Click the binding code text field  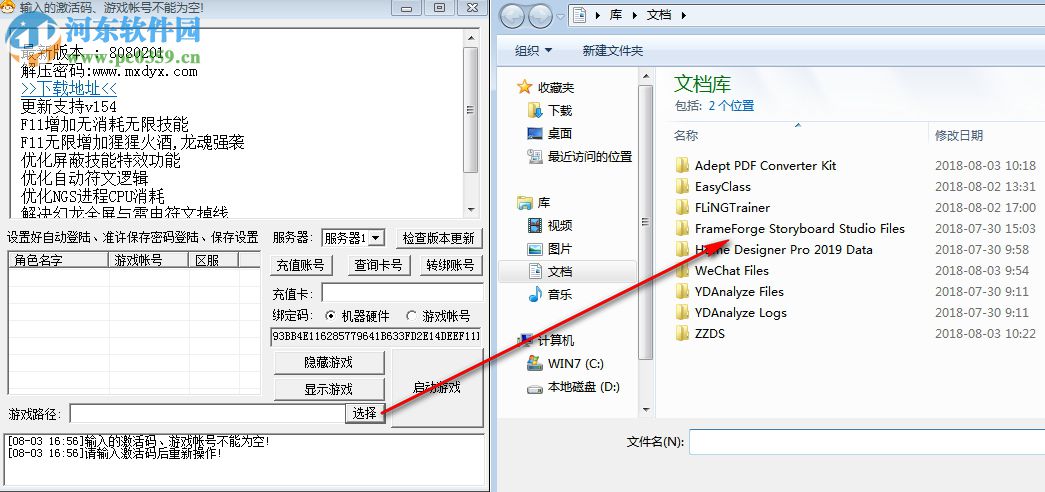(376, 337)
